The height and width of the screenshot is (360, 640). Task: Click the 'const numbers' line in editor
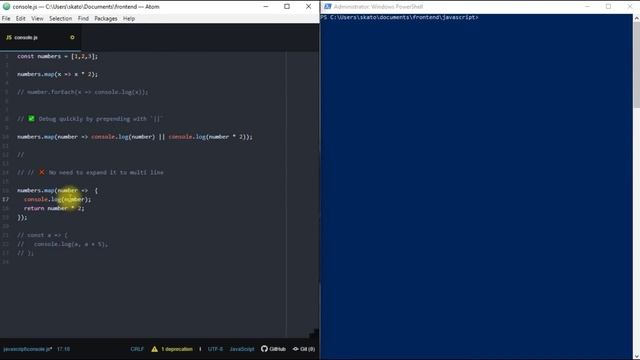(x=58, y=56)
